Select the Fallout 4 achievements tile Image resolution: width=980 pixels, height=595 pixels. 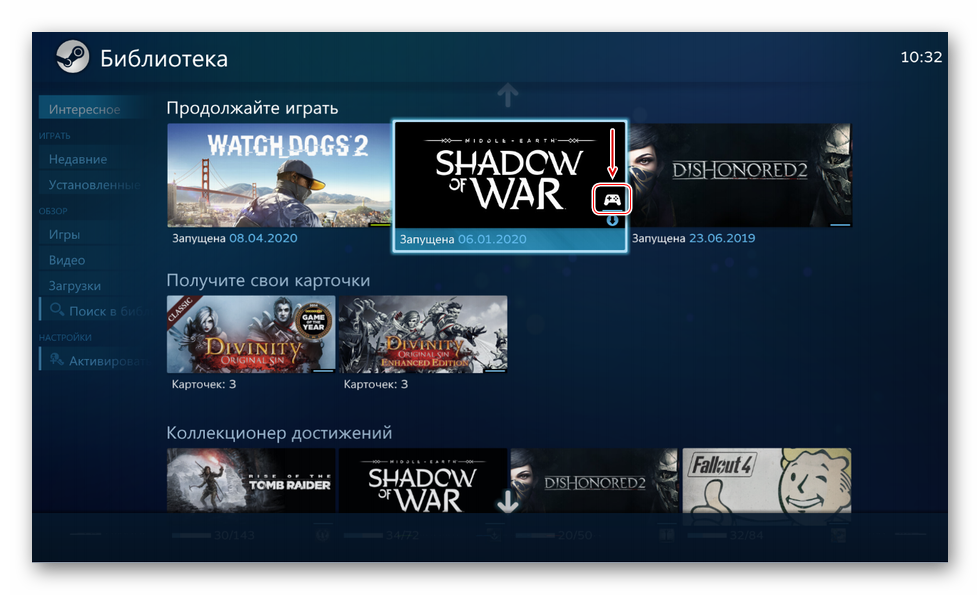(767, 481)
